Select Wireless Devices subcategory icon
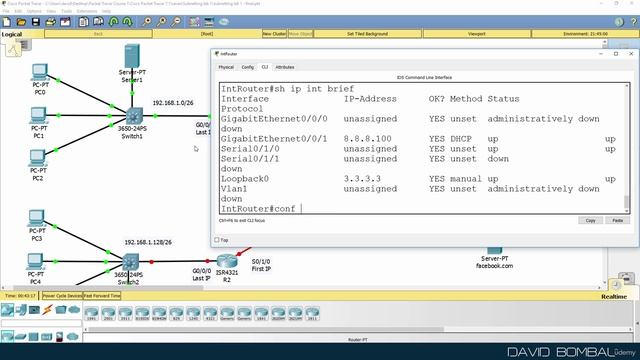The image size is (640, 360). pyautogui.click(x=47, y=337)
